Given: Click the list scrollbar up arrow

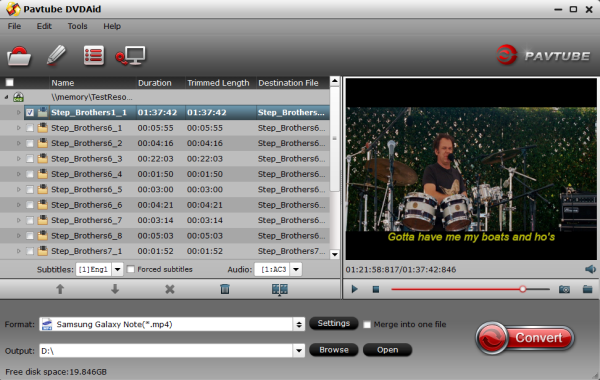Looking at the screenshot, I should click(x=335, y=81).
